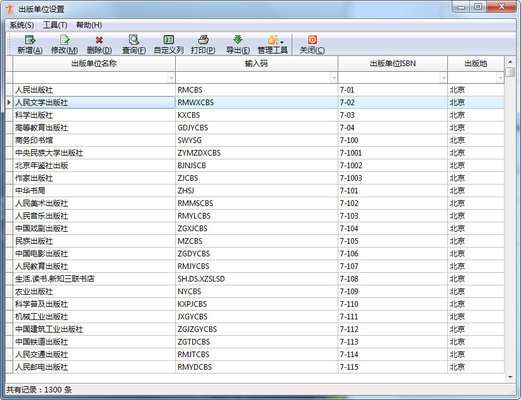Click the 新增(A) add toolbar icon
Screen dimensions: 521x400
click(x=30, y=44)
